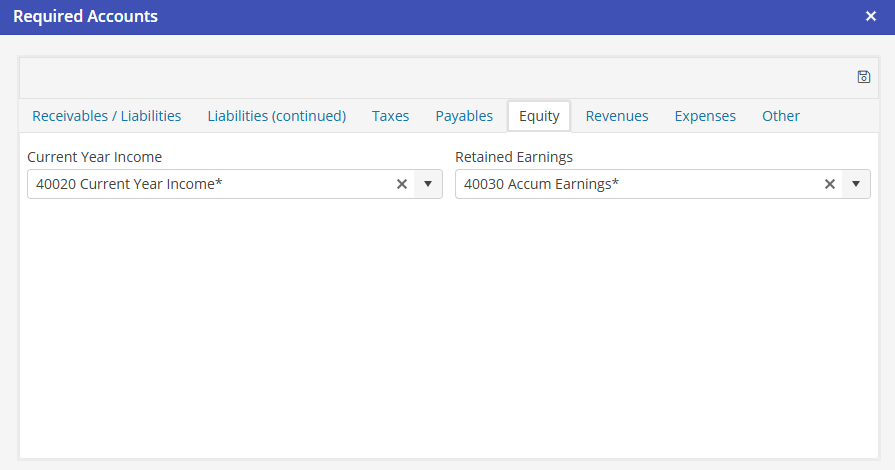Click the Required Accounts title text
The width and height of the screenshot is (895, 470).
(85, 17)
